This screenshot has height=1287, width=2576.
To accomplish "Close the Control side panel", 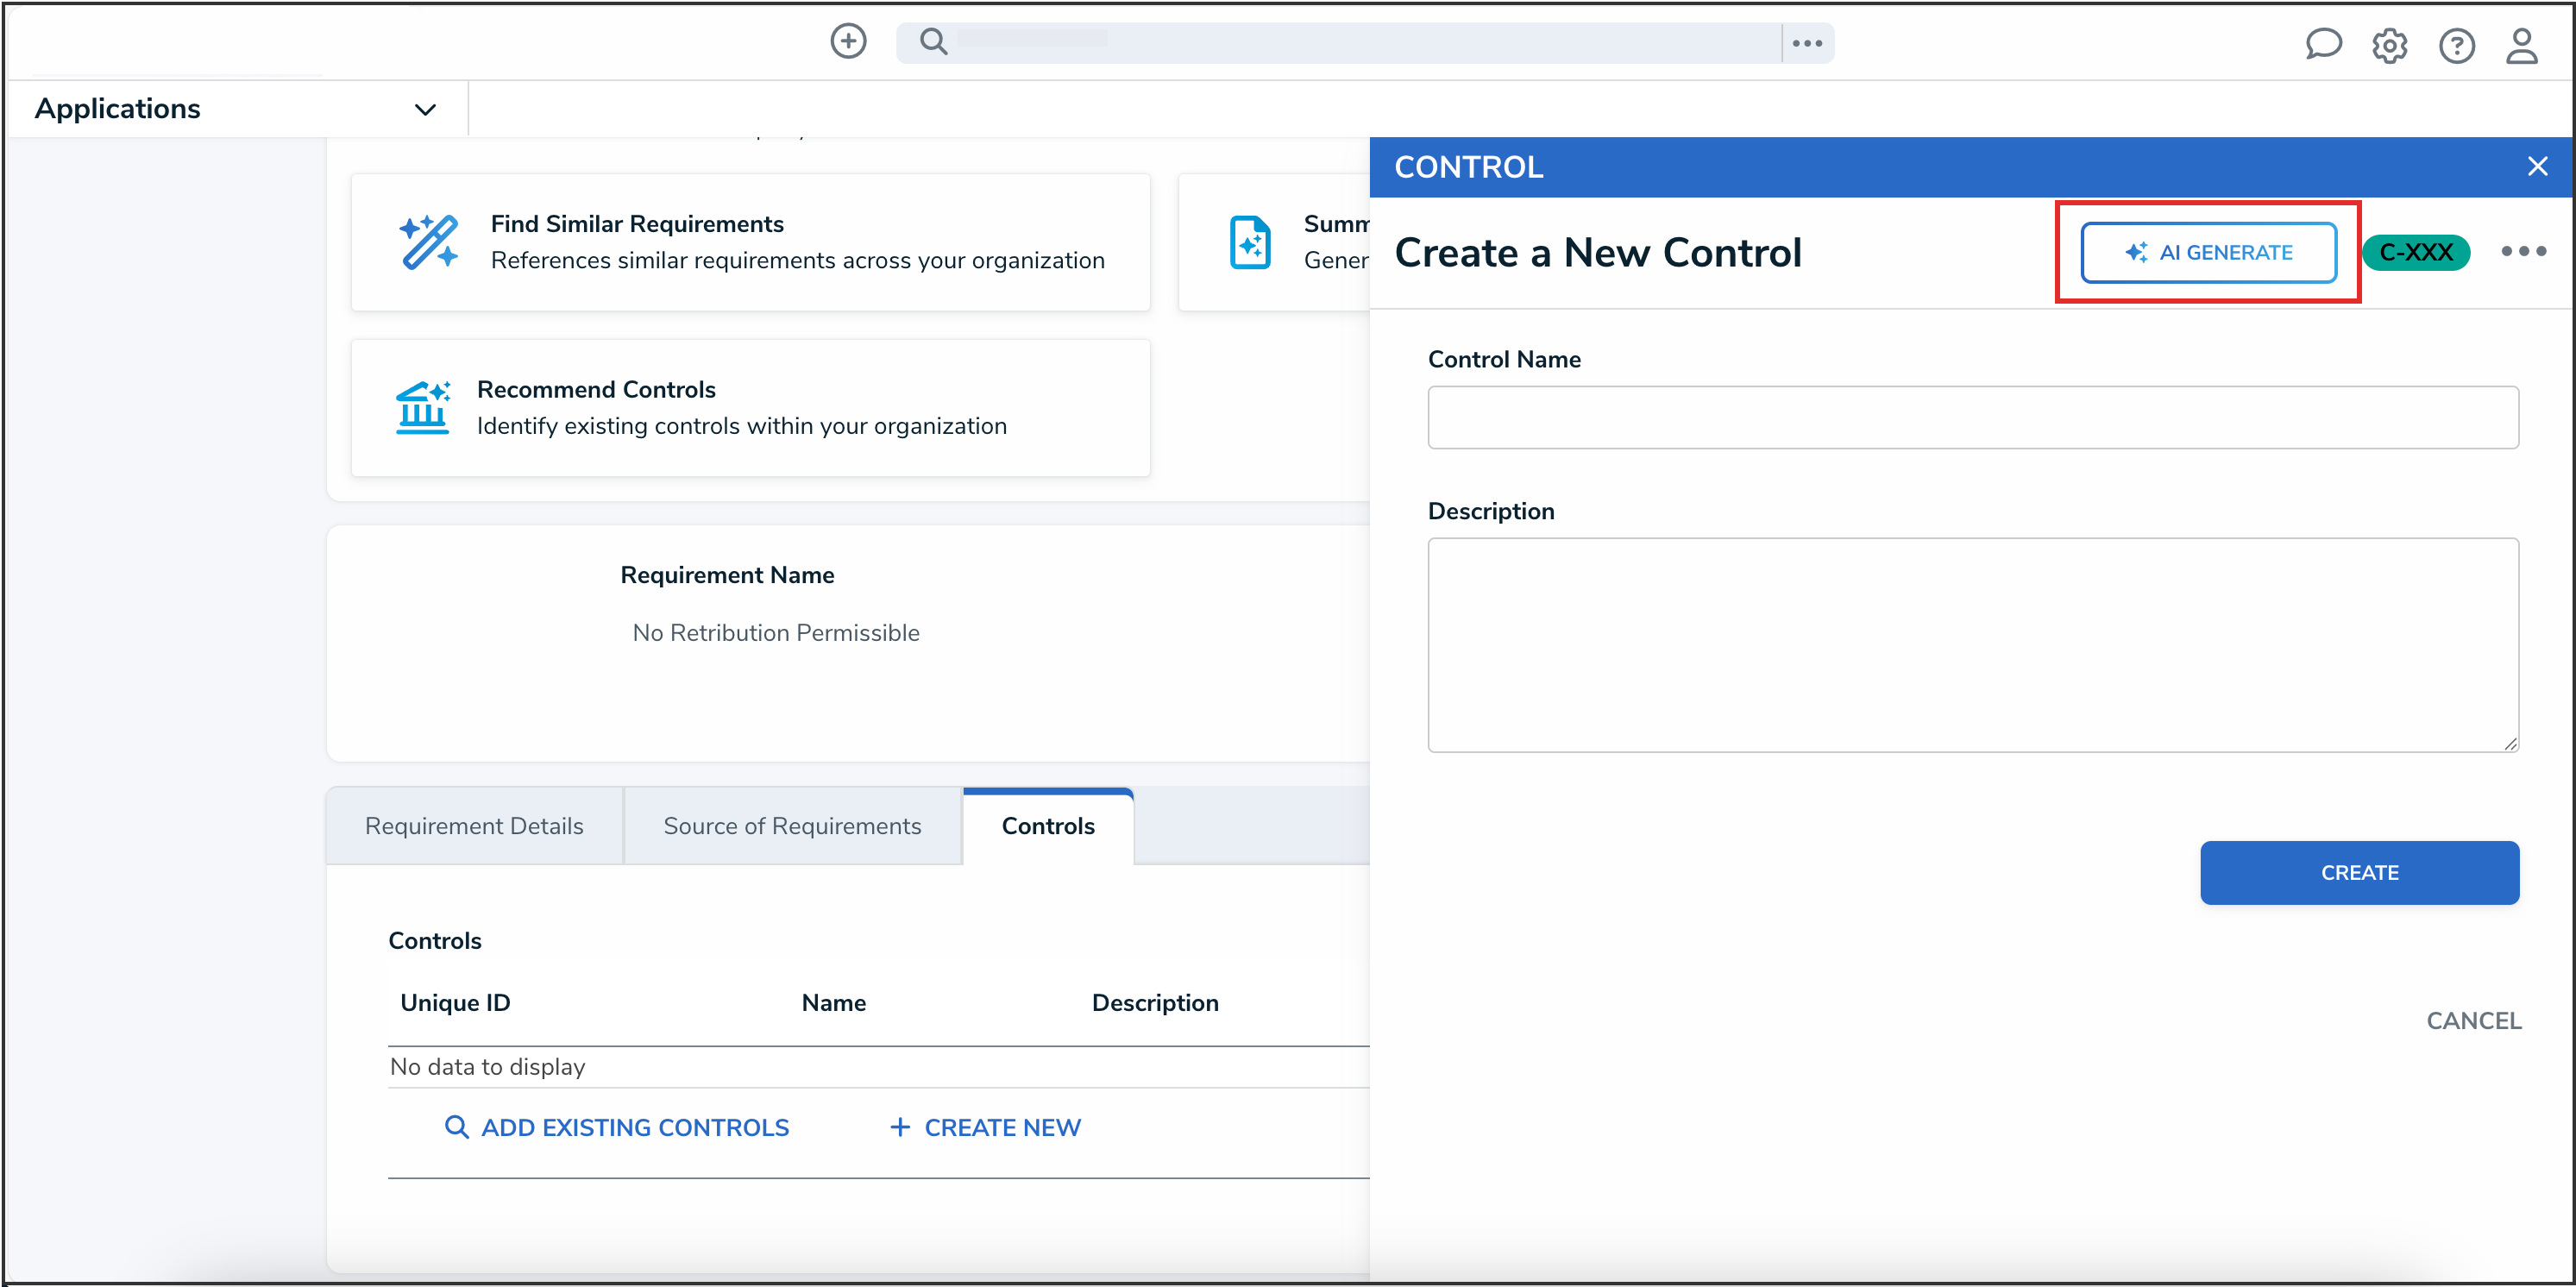I will (2537, 167).
